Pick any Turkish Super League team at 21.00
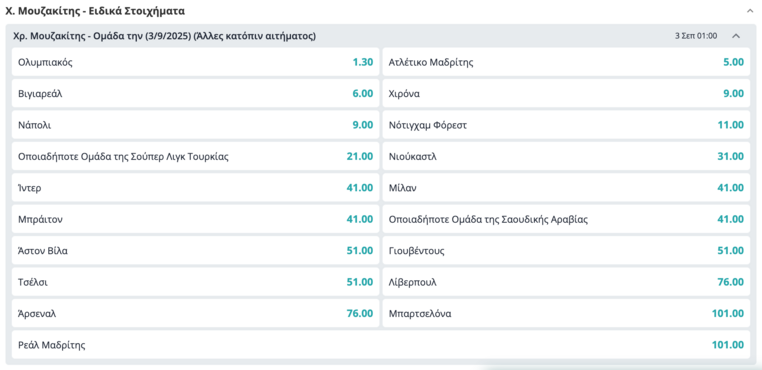 tap(195, 157)
